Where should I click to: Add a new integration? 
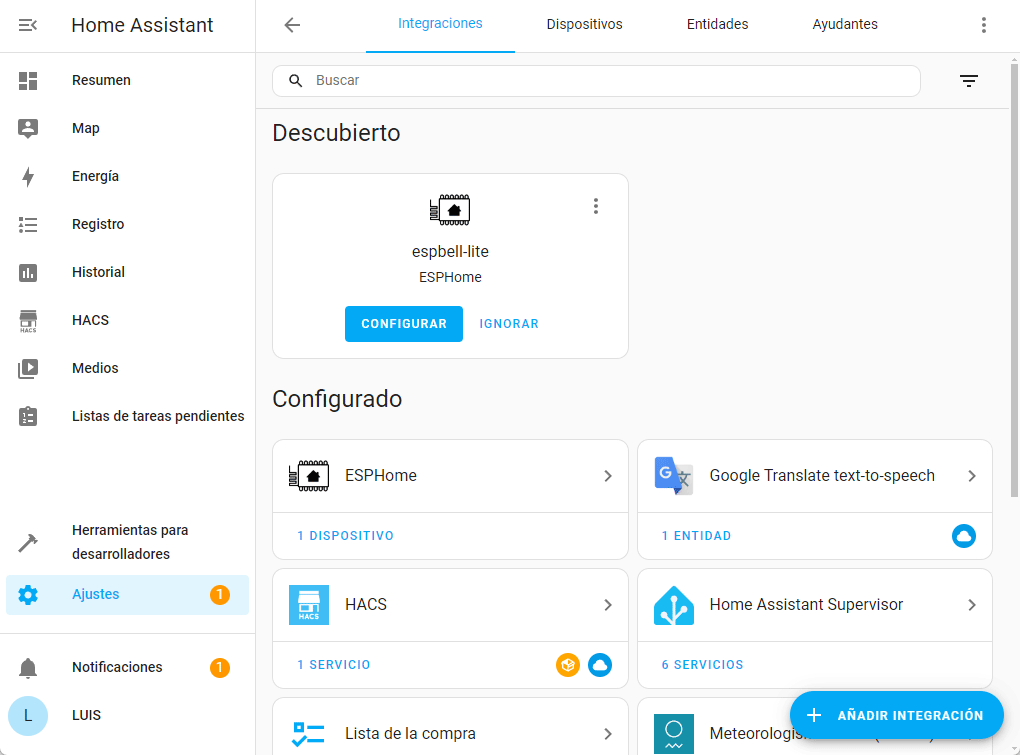point(896,715)
